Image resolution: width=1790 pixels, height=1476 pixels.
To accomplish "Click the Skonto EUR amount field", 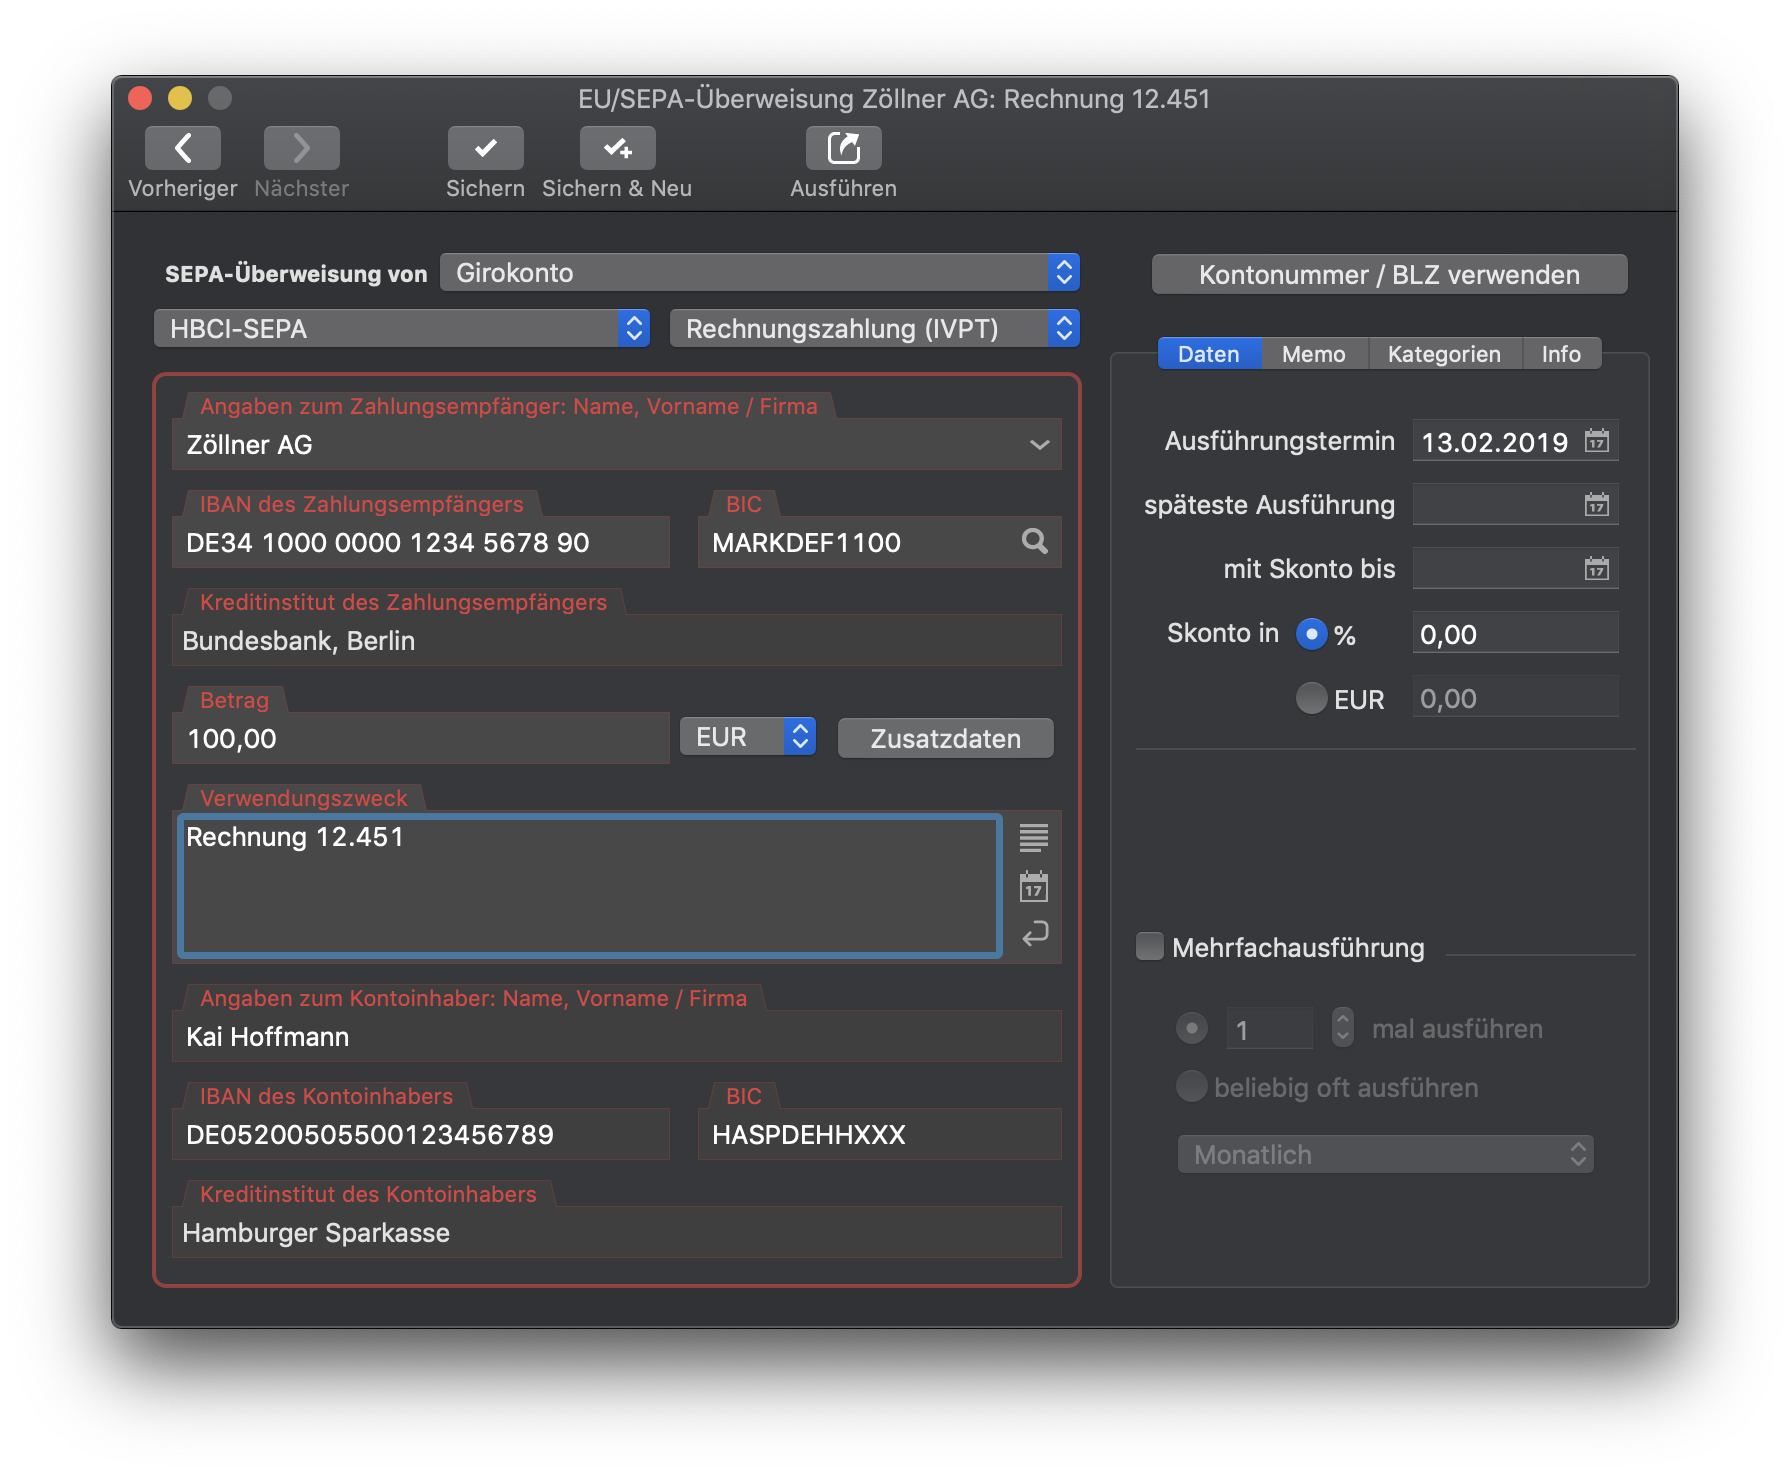I will [1515, 698].
